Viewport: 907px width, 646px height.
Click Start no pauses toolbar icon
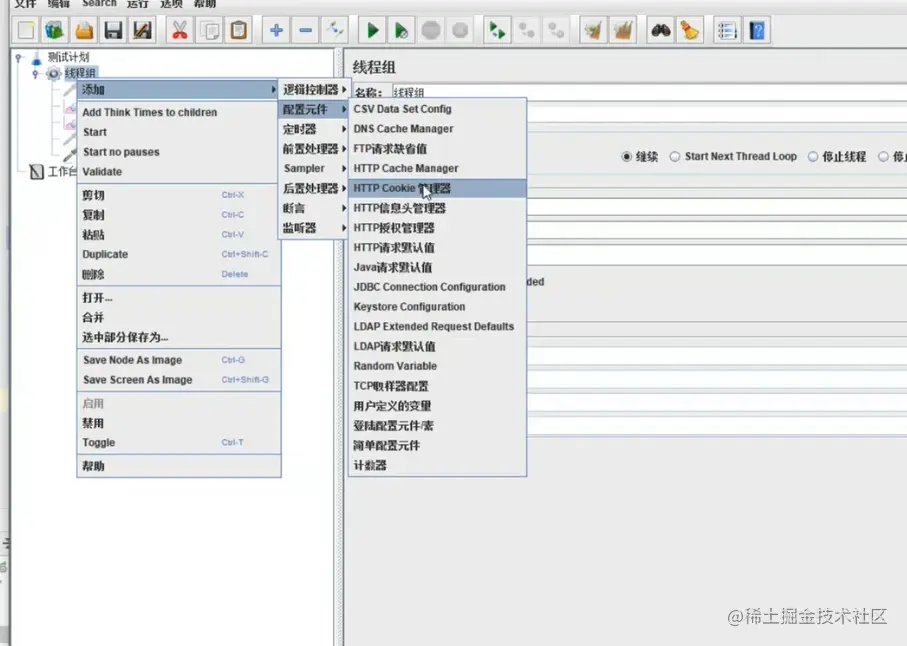click(401, 30)
